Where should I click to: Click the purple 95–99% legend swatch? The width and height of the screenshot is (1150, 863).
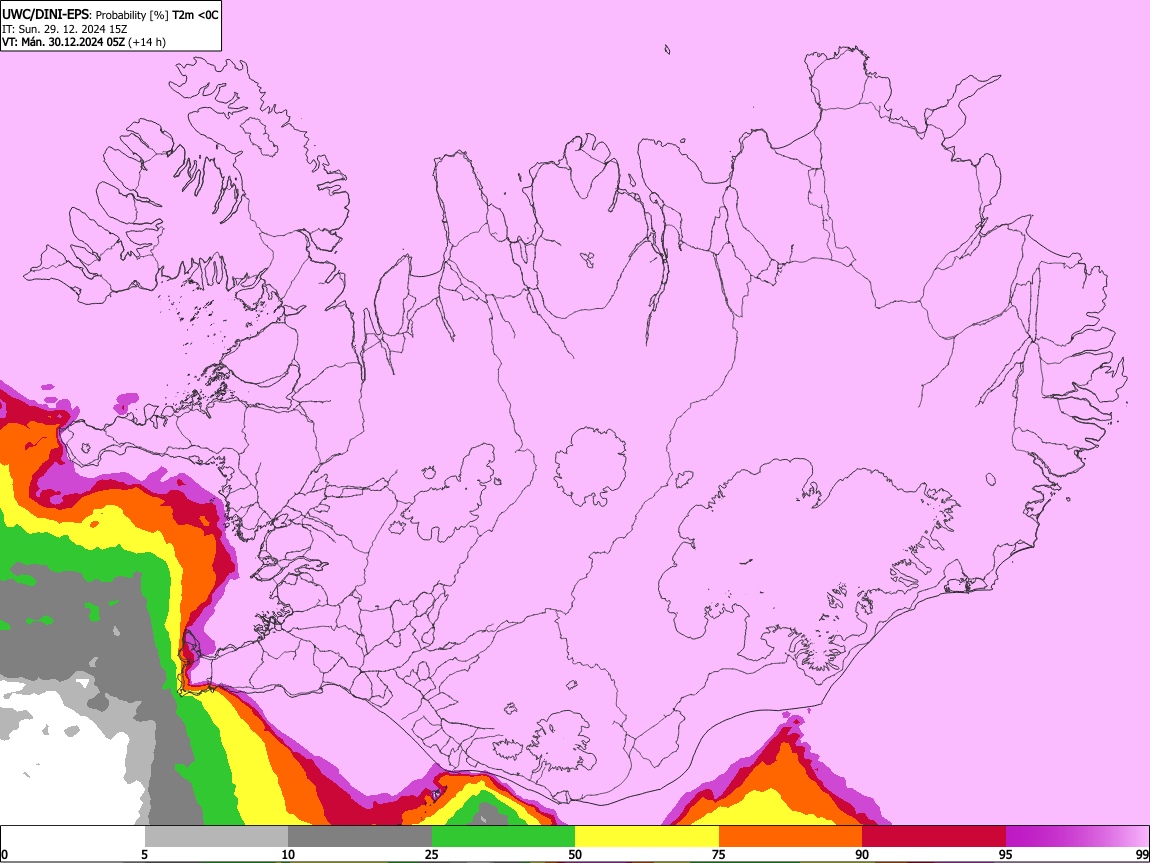coord(1077,837)
